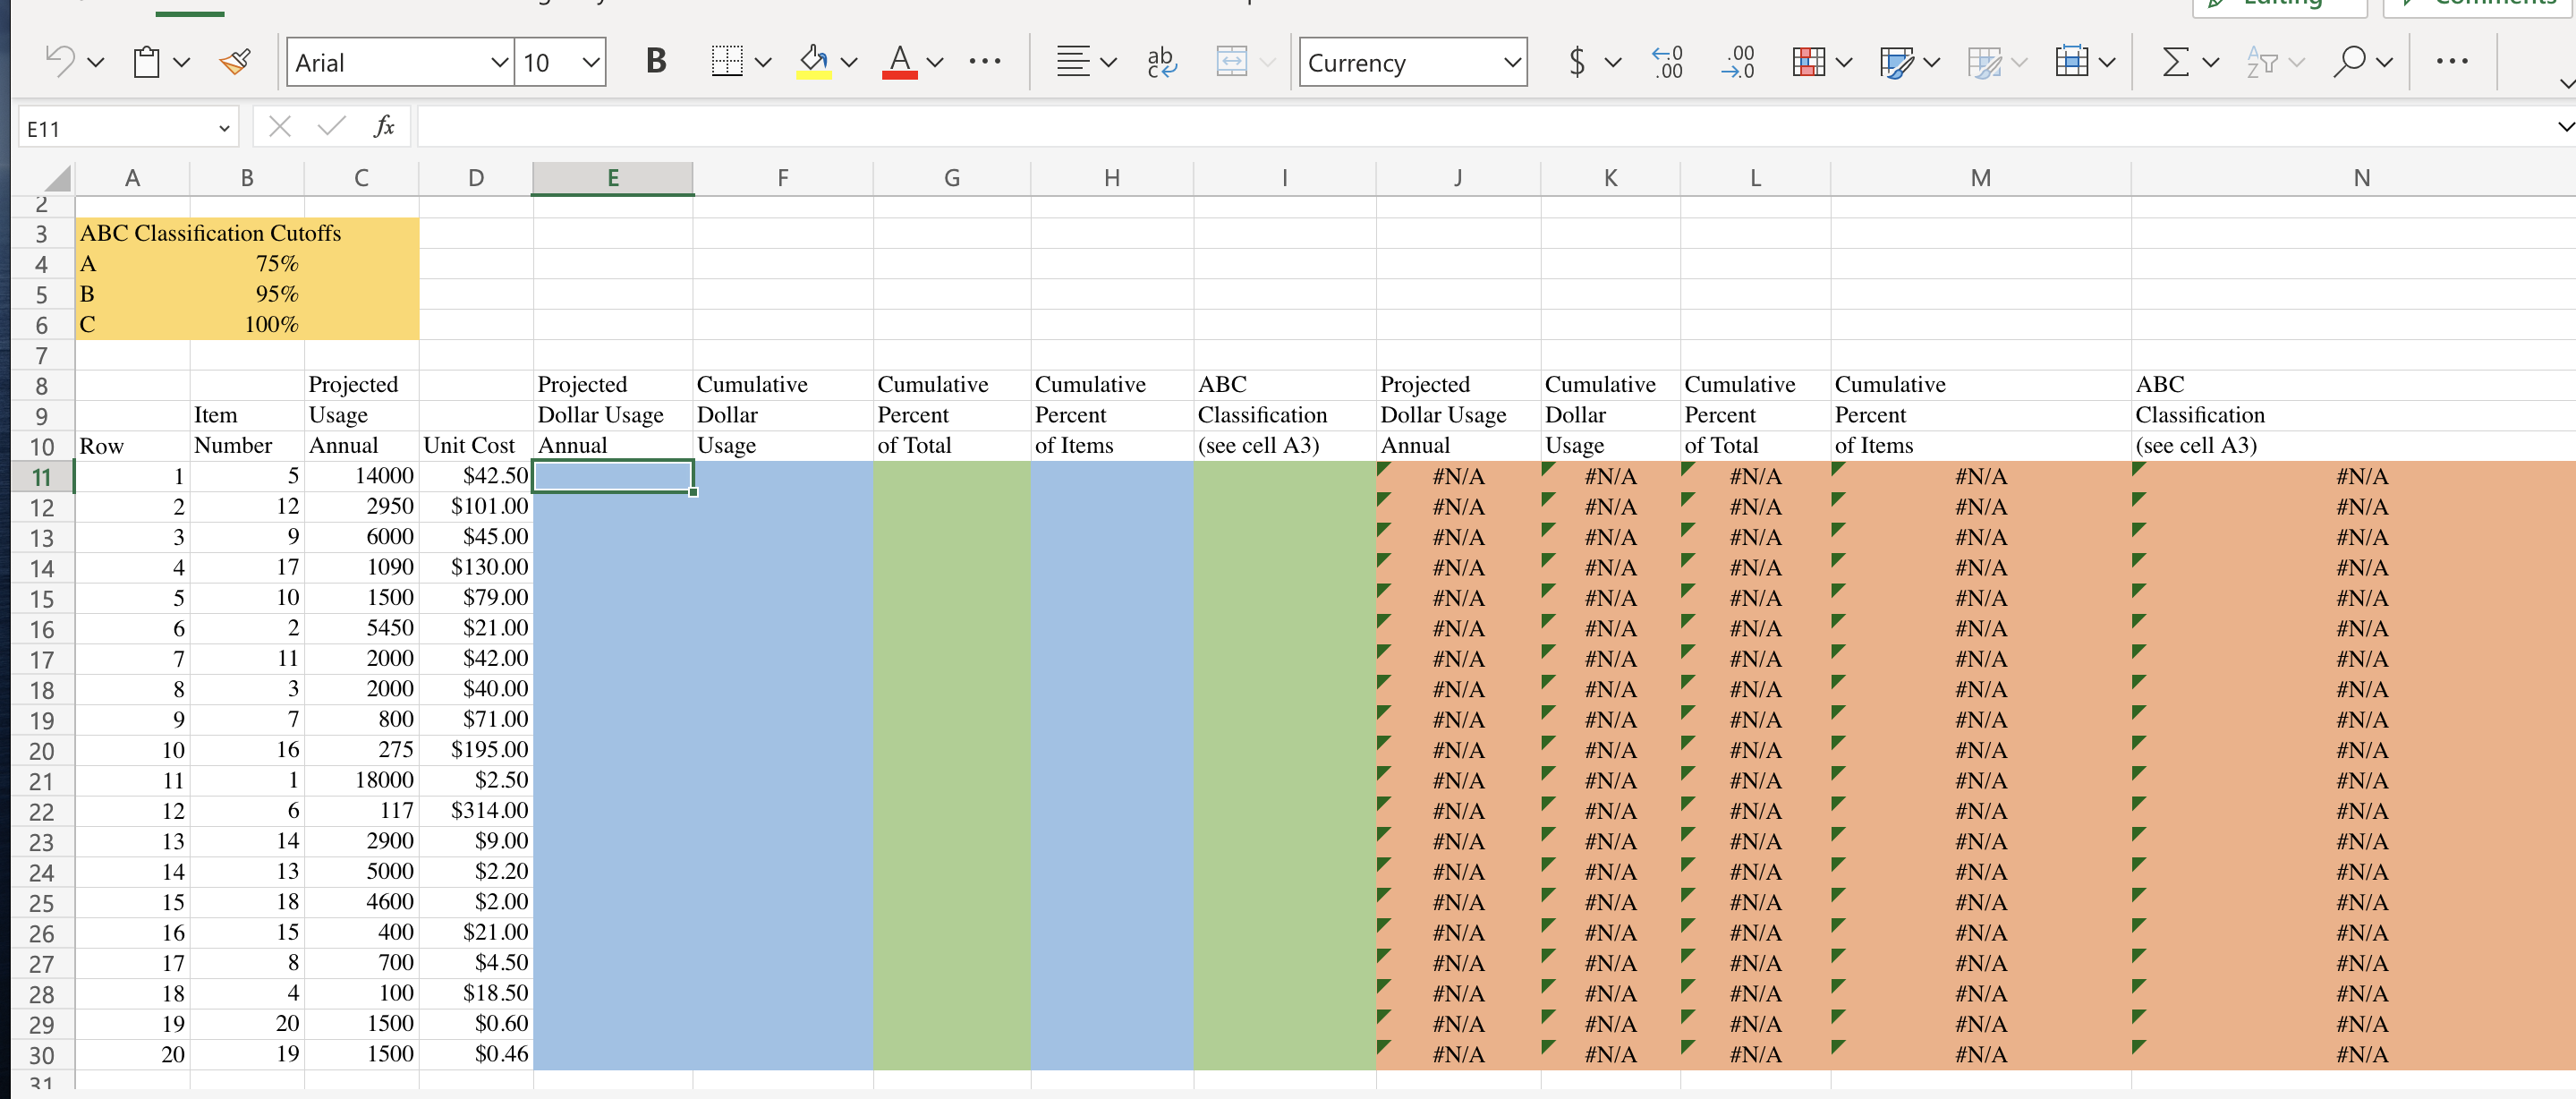2576x1099 pixels.
Task: Click the Paste clipboard icon
Action: pyautogui.click(x=146, y=61)
